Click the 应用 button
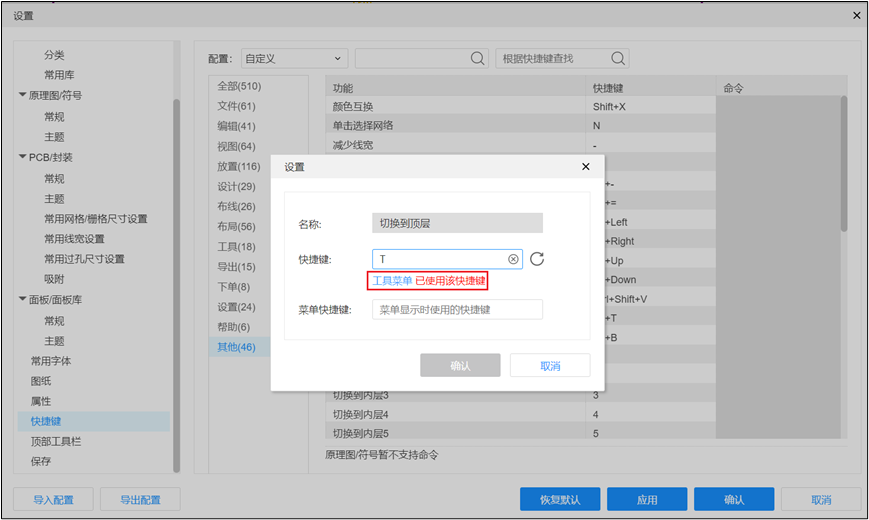Image resolution: width=869 pixels, height=520 pixels. pyautogui.click(x=647, y=499)
